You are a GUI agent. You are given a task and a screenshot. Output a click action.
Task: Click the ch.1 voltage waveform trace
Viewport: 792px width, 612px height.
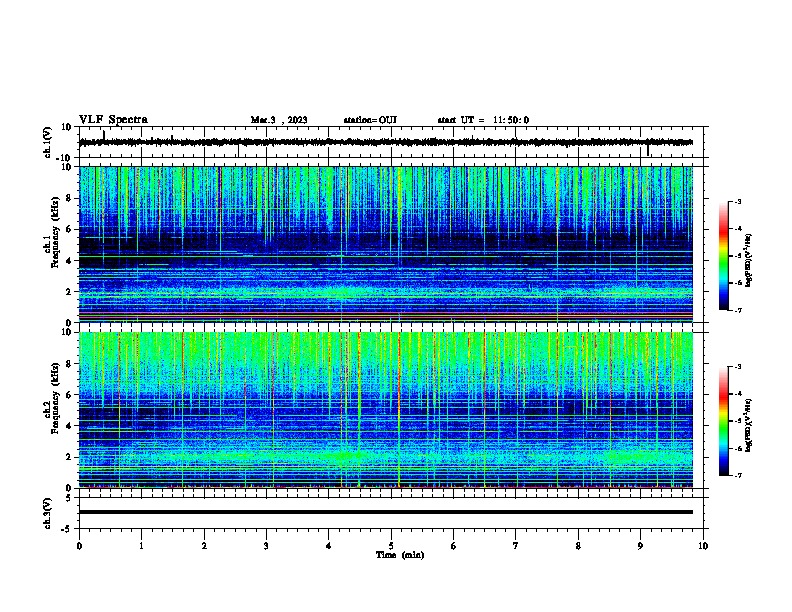pyautogui.click(x=386, y=142)
